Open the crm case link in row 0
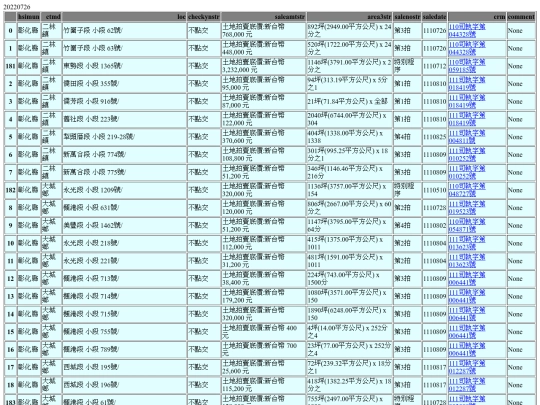 tap(467, 31)
